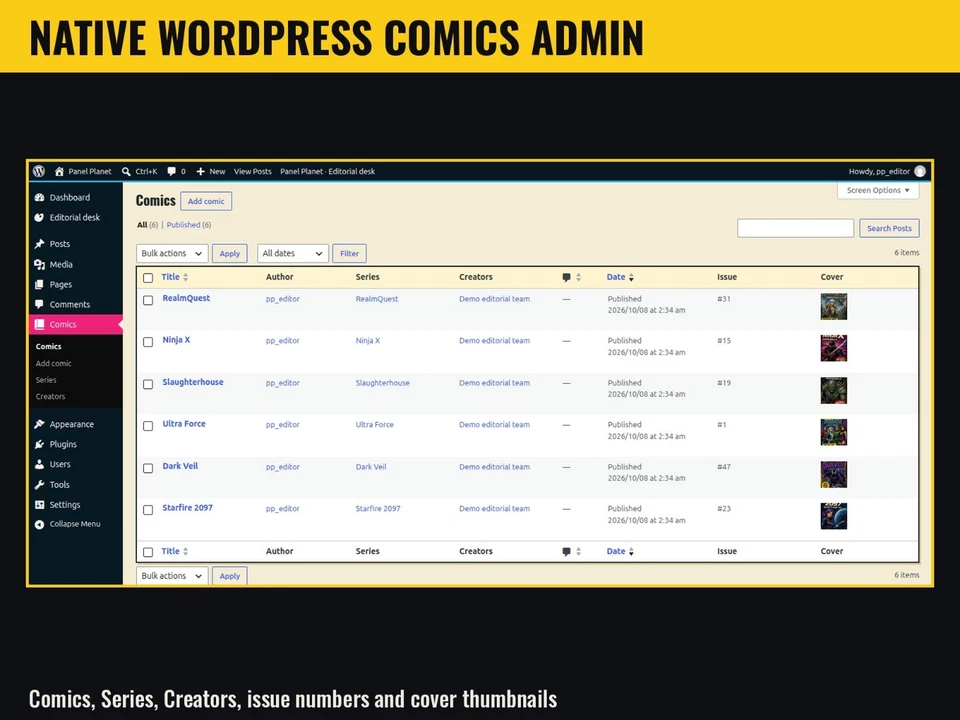This screenshot has height=720, width=960.
Task: Click pp_editor avatar icon
Action: coord(920,171)
